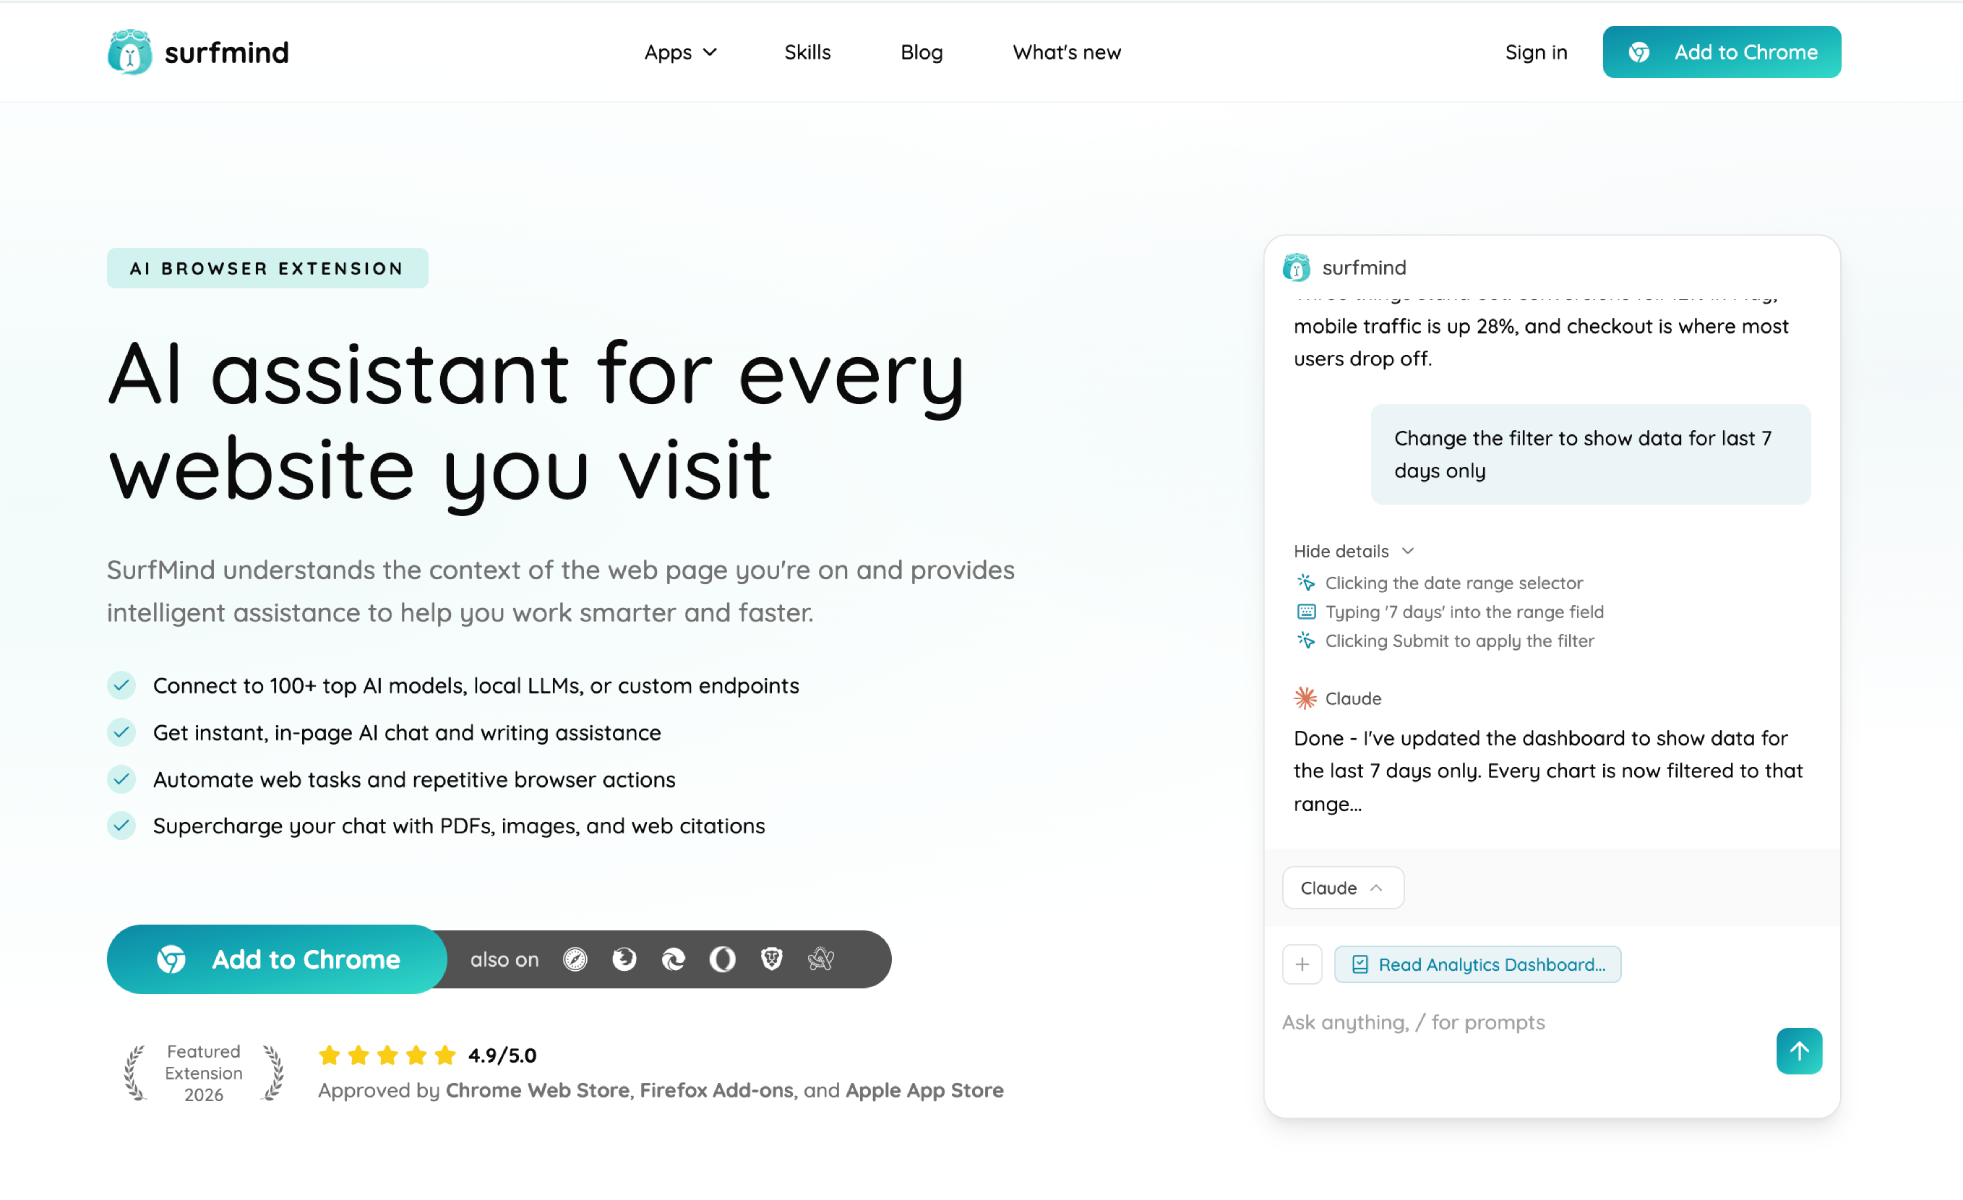The height and width of the screenshot is (1200, 1963).
Task: Click the checkmark beside Connect to 100+ models
Action: click(x=121, y=685)
